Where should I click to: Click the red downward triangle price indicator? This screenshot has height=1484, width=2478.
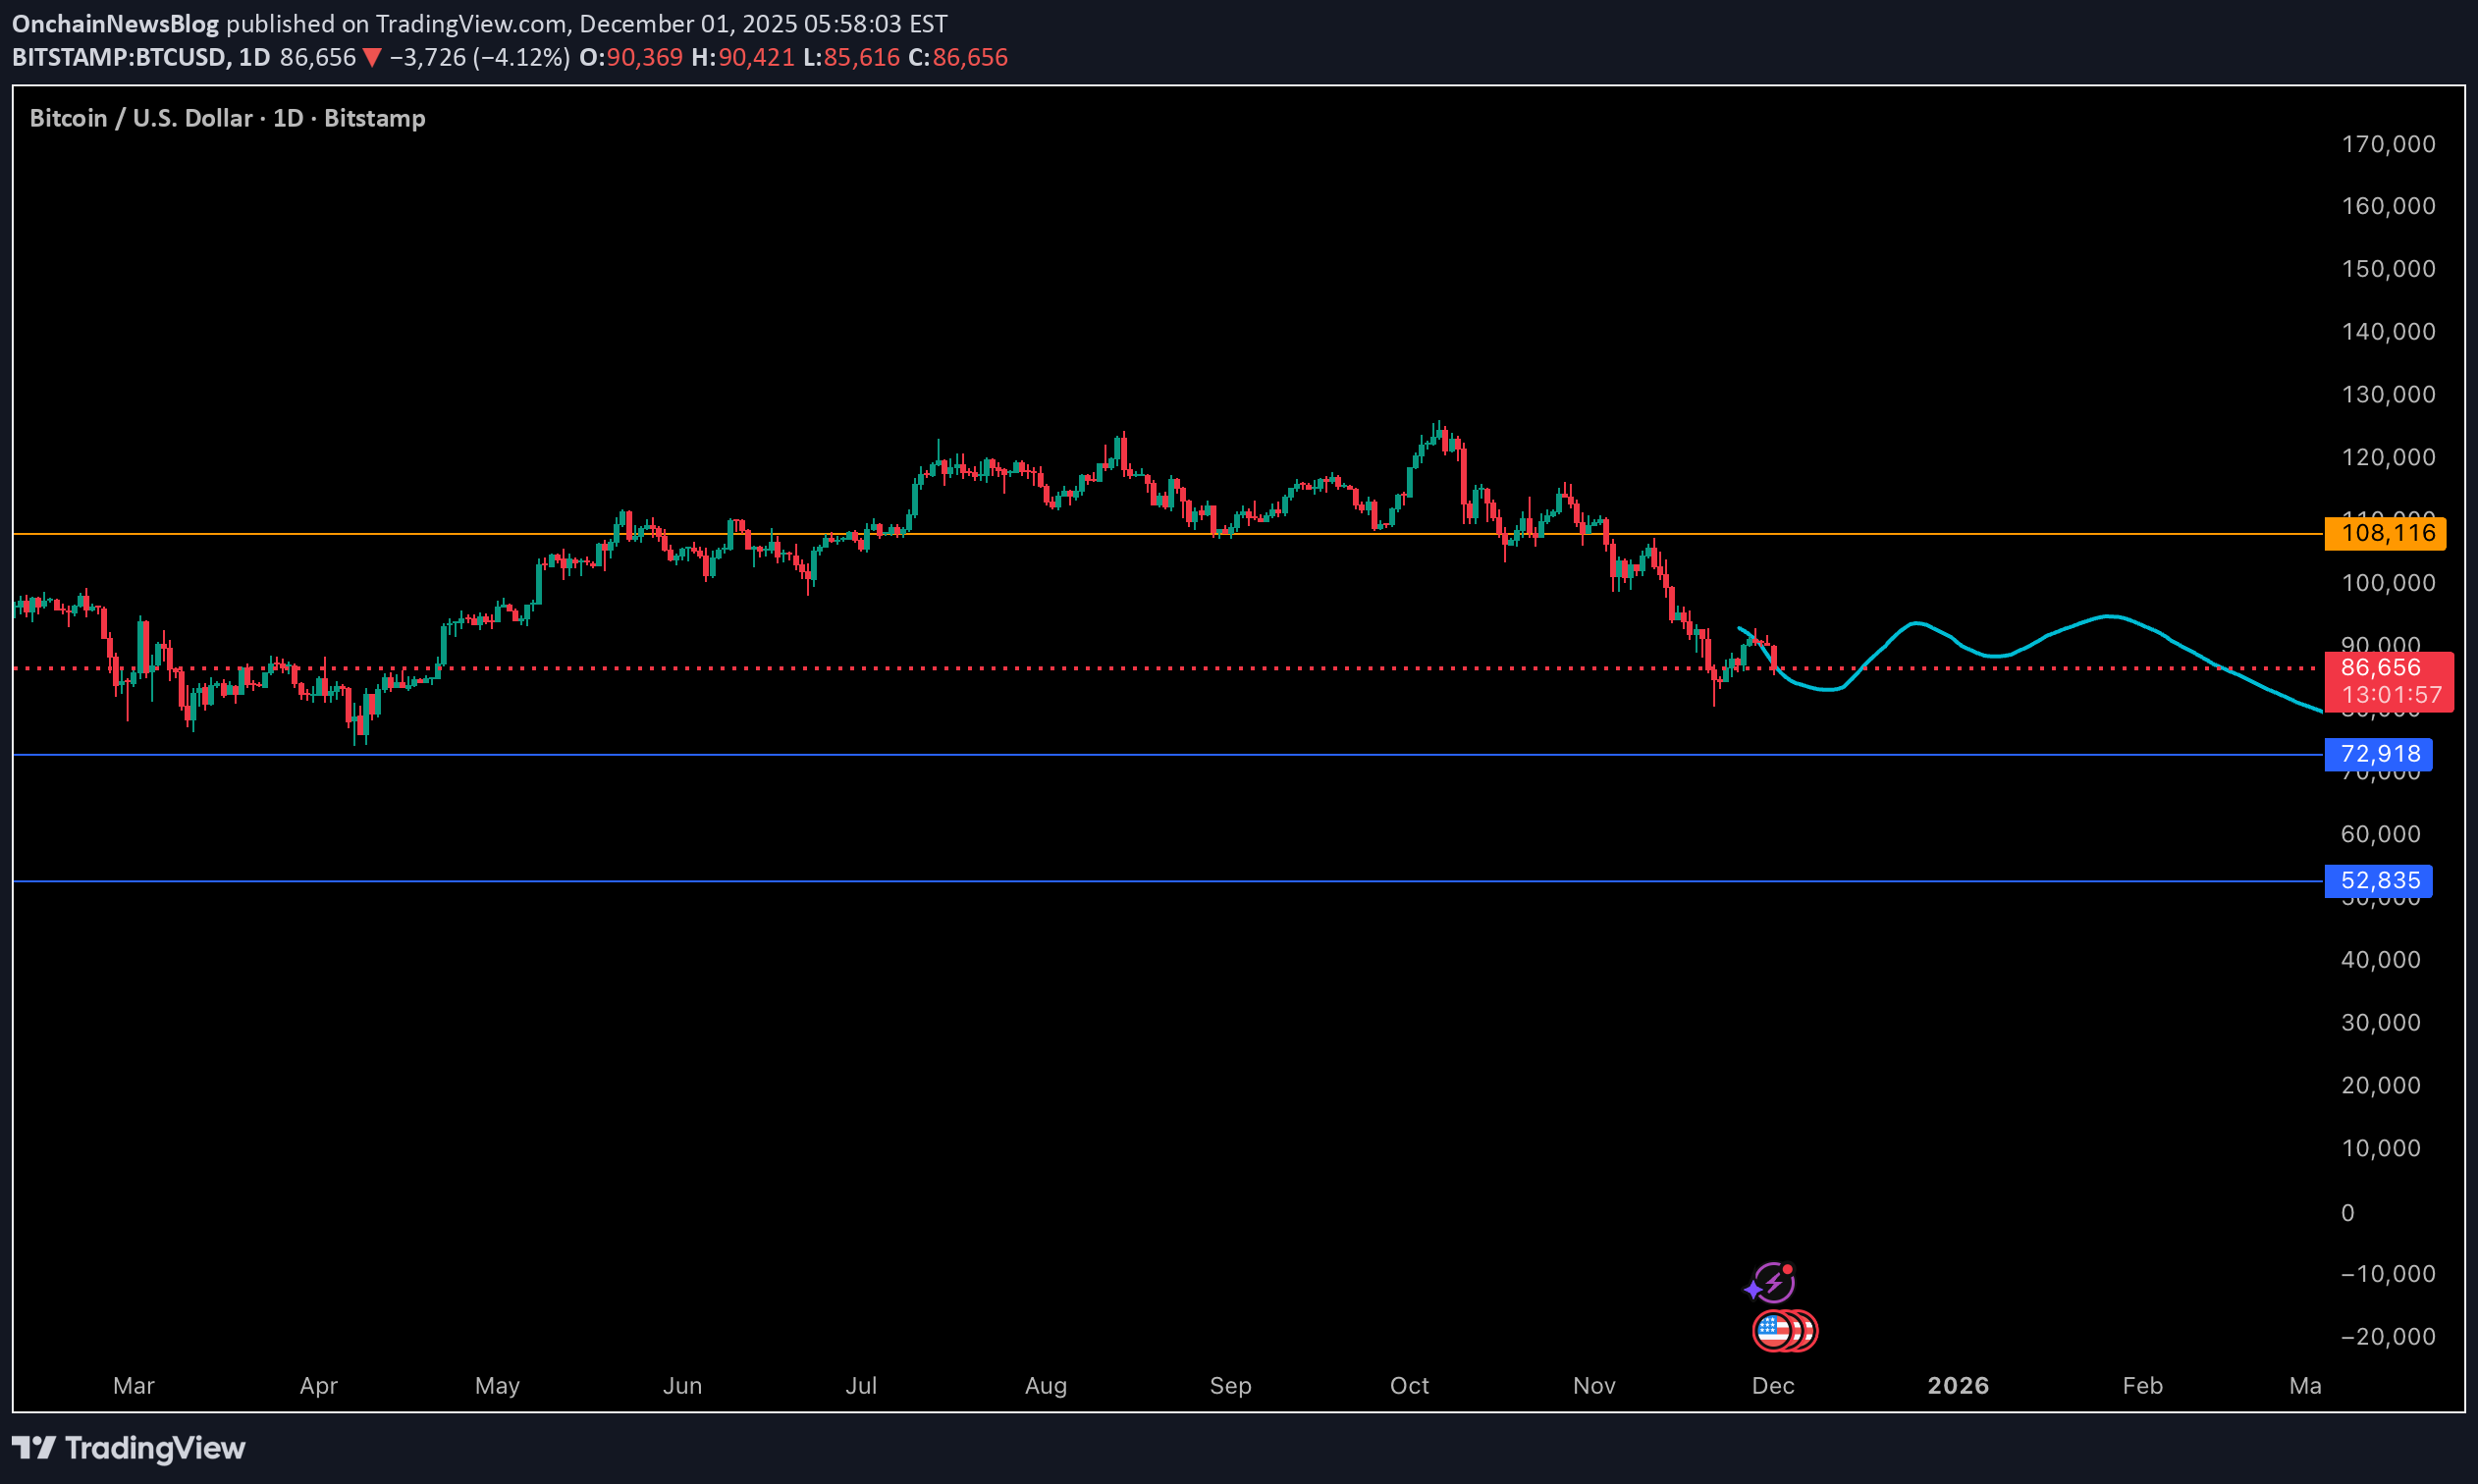[370, 57]
